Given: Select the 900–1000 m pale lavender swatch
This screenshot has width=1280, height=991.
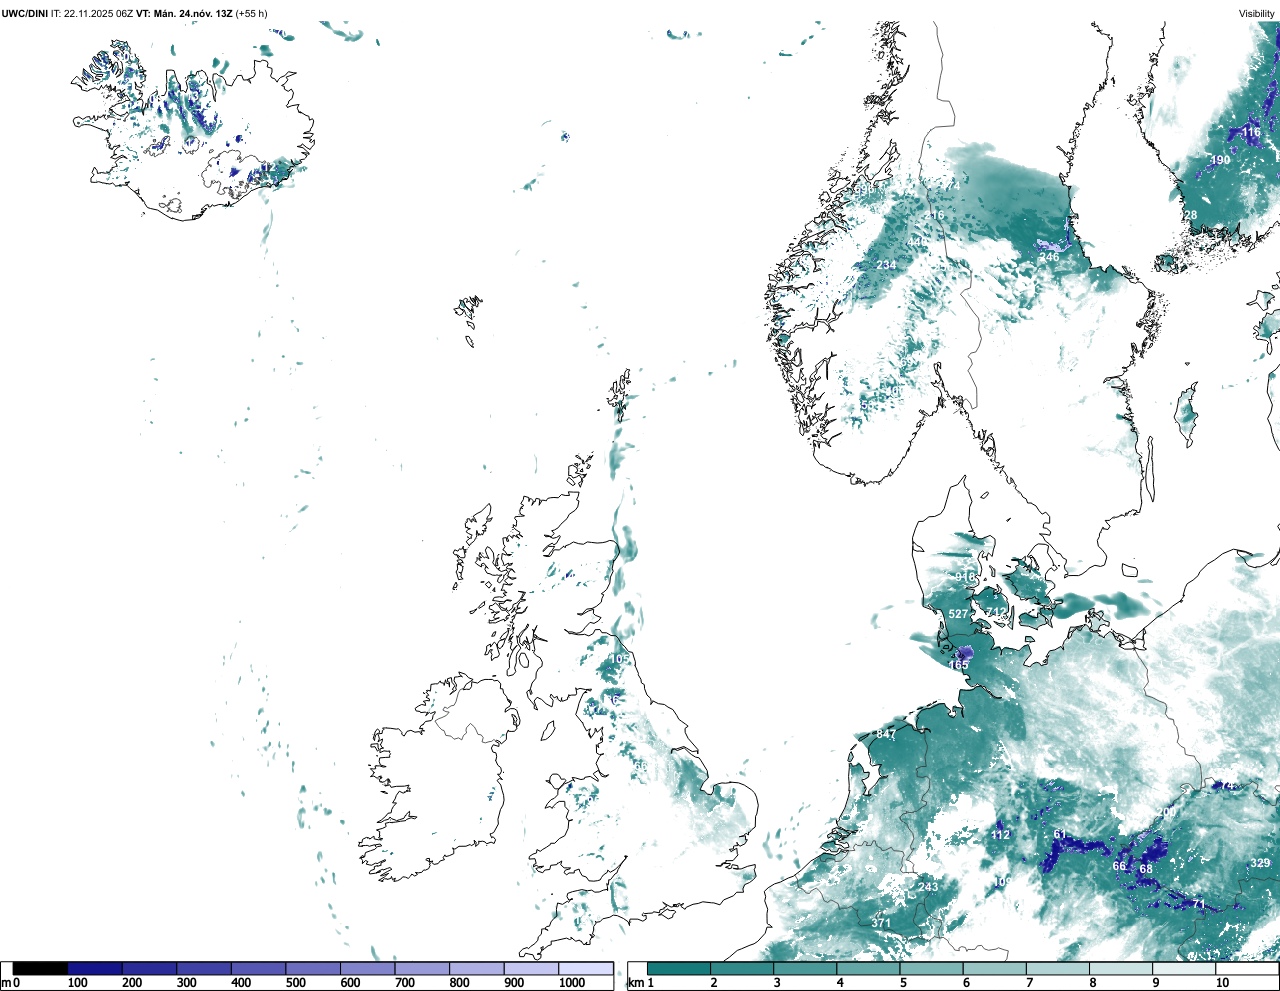Looking at the screenshot, I should coord(531,968).
